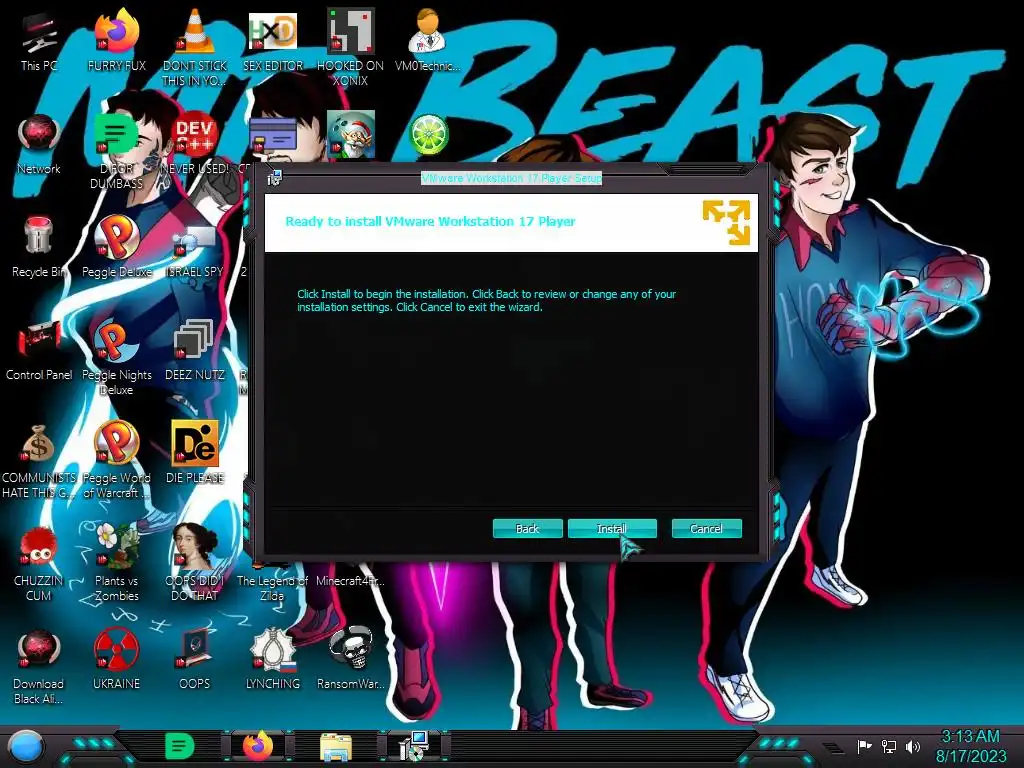Image resolution: width=1024 pixels, height=768 pixels.
Task: Cancel the VMware Workstation Player setup
Action: 707,528
